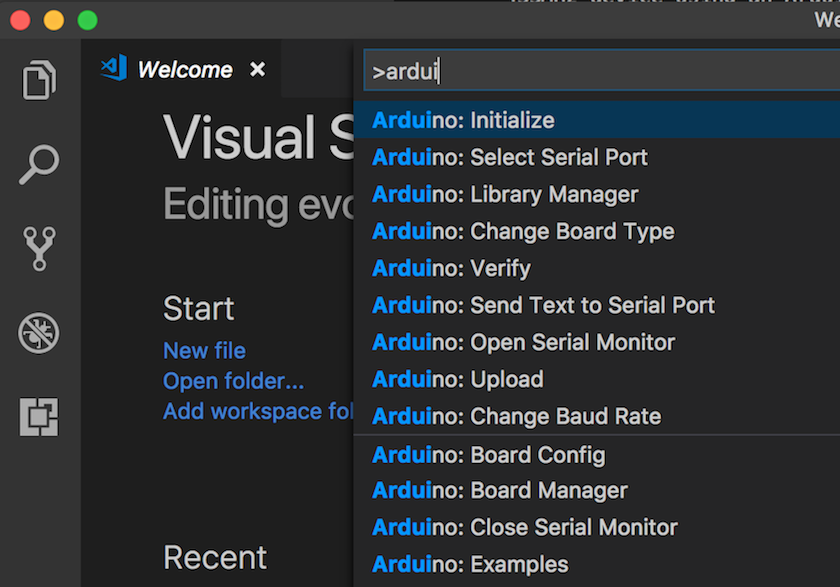Choose Arduino: Select Serial Port
This screenshot has height=587, width=840.
coord(597,157)
